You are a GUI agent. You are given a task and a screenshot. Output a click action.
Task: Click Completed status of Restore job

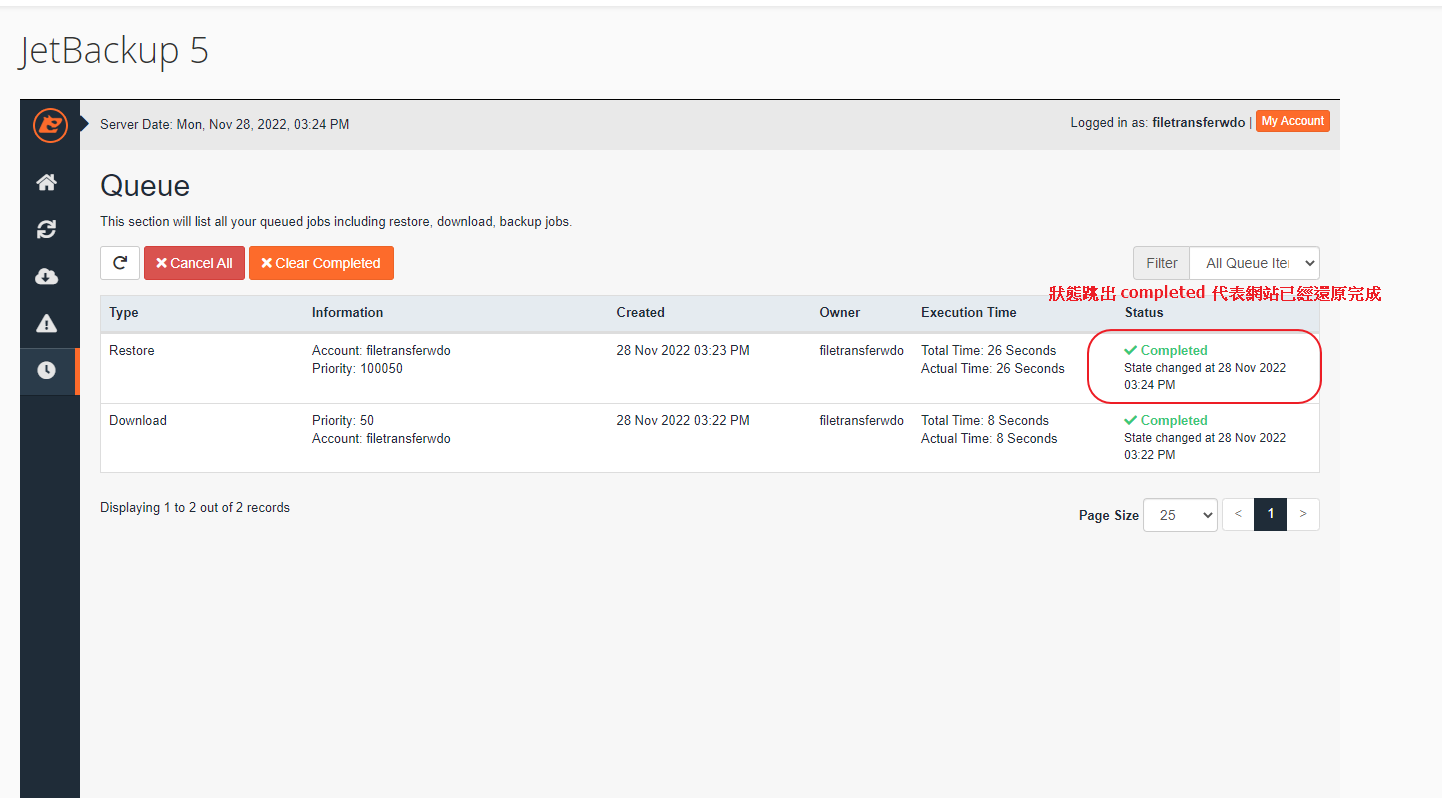[x=1166, y=351]
